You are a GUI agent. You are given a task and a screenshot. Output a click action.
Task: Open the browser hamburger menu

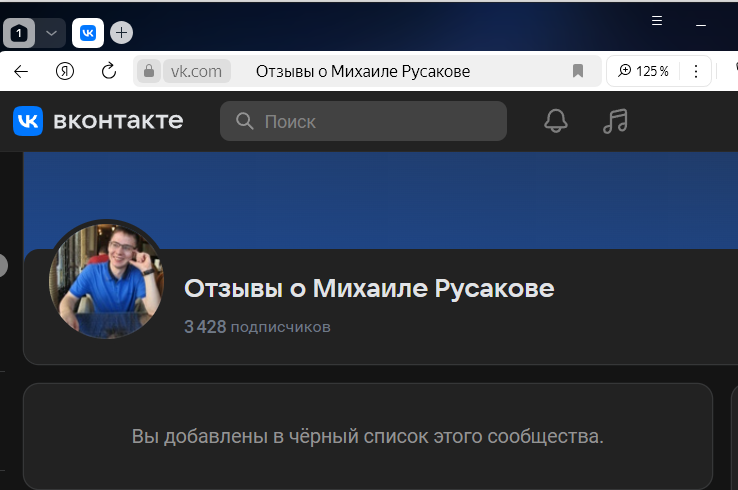click(657, 21)
